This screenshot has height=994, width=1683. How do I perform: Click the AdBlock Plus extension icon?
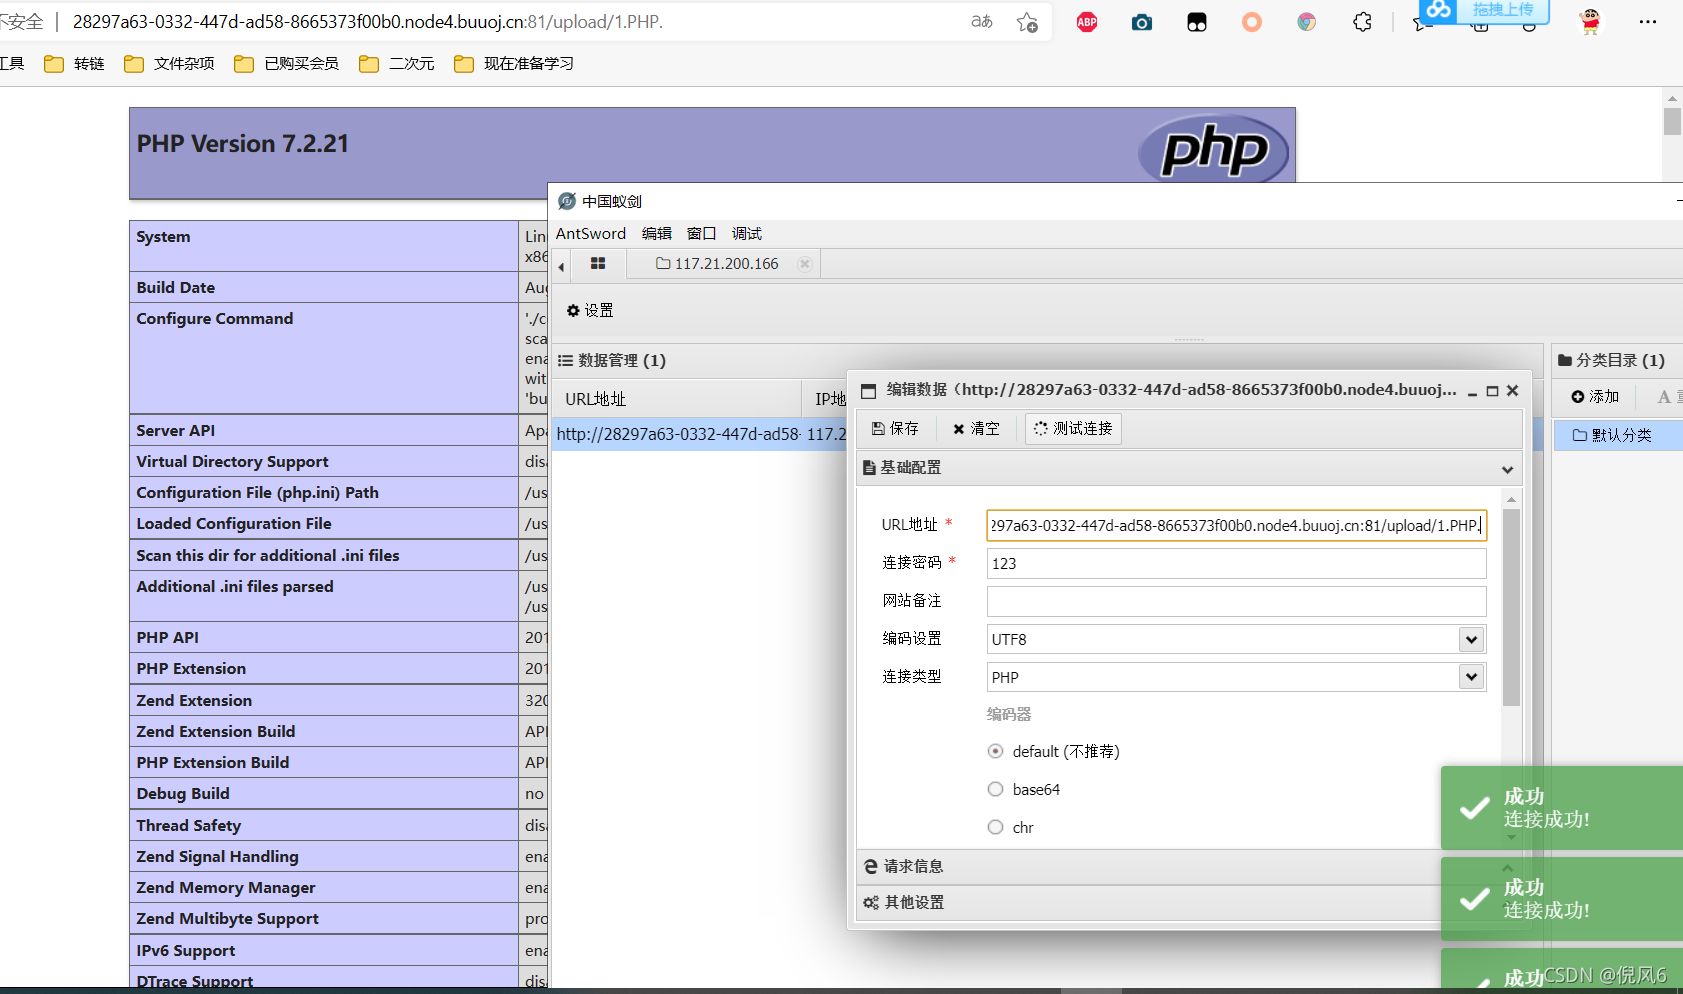tap(1087, 22)
